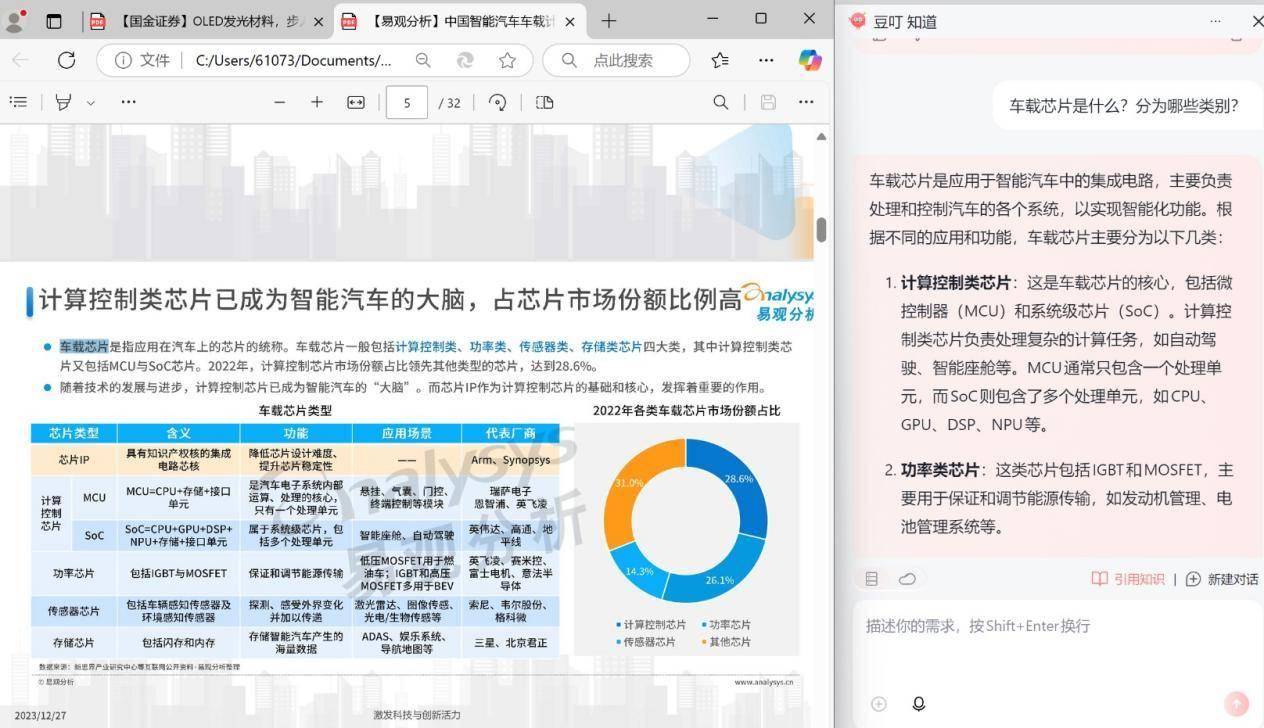Image resolution: width=1264 pixels, height=728 pixels.
Task: Click the PDF zoom in plus button
Action: [x=317, y=102]
